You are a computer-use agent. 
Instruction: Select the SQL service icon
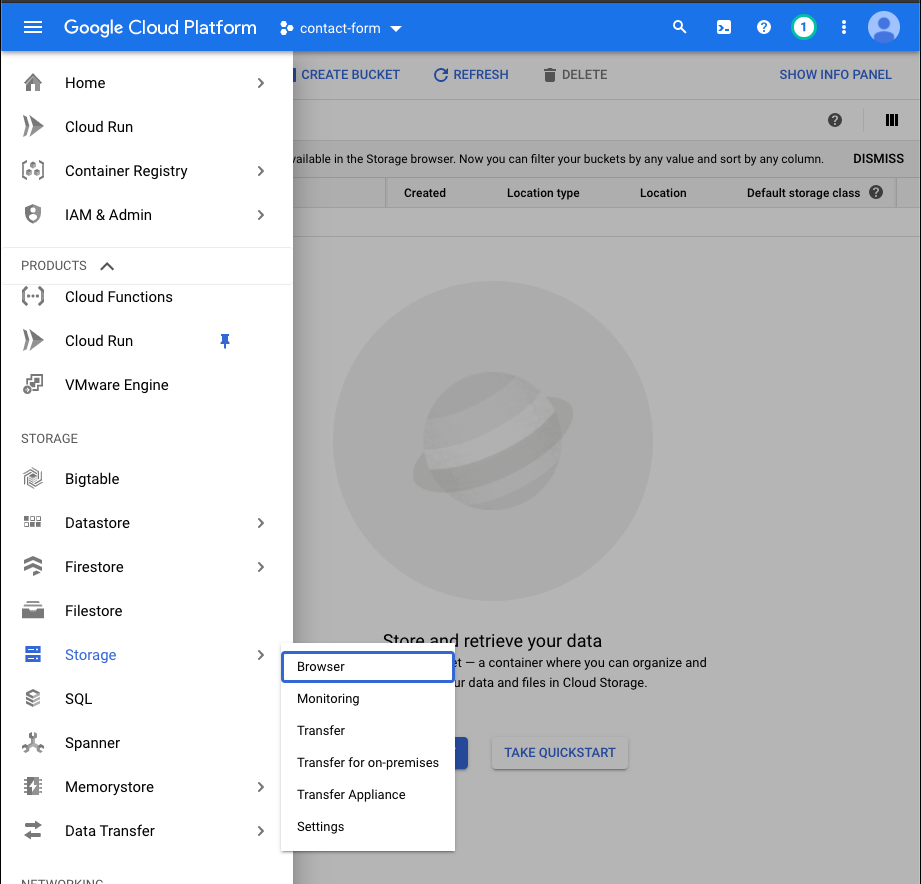[x=33, y=698]
